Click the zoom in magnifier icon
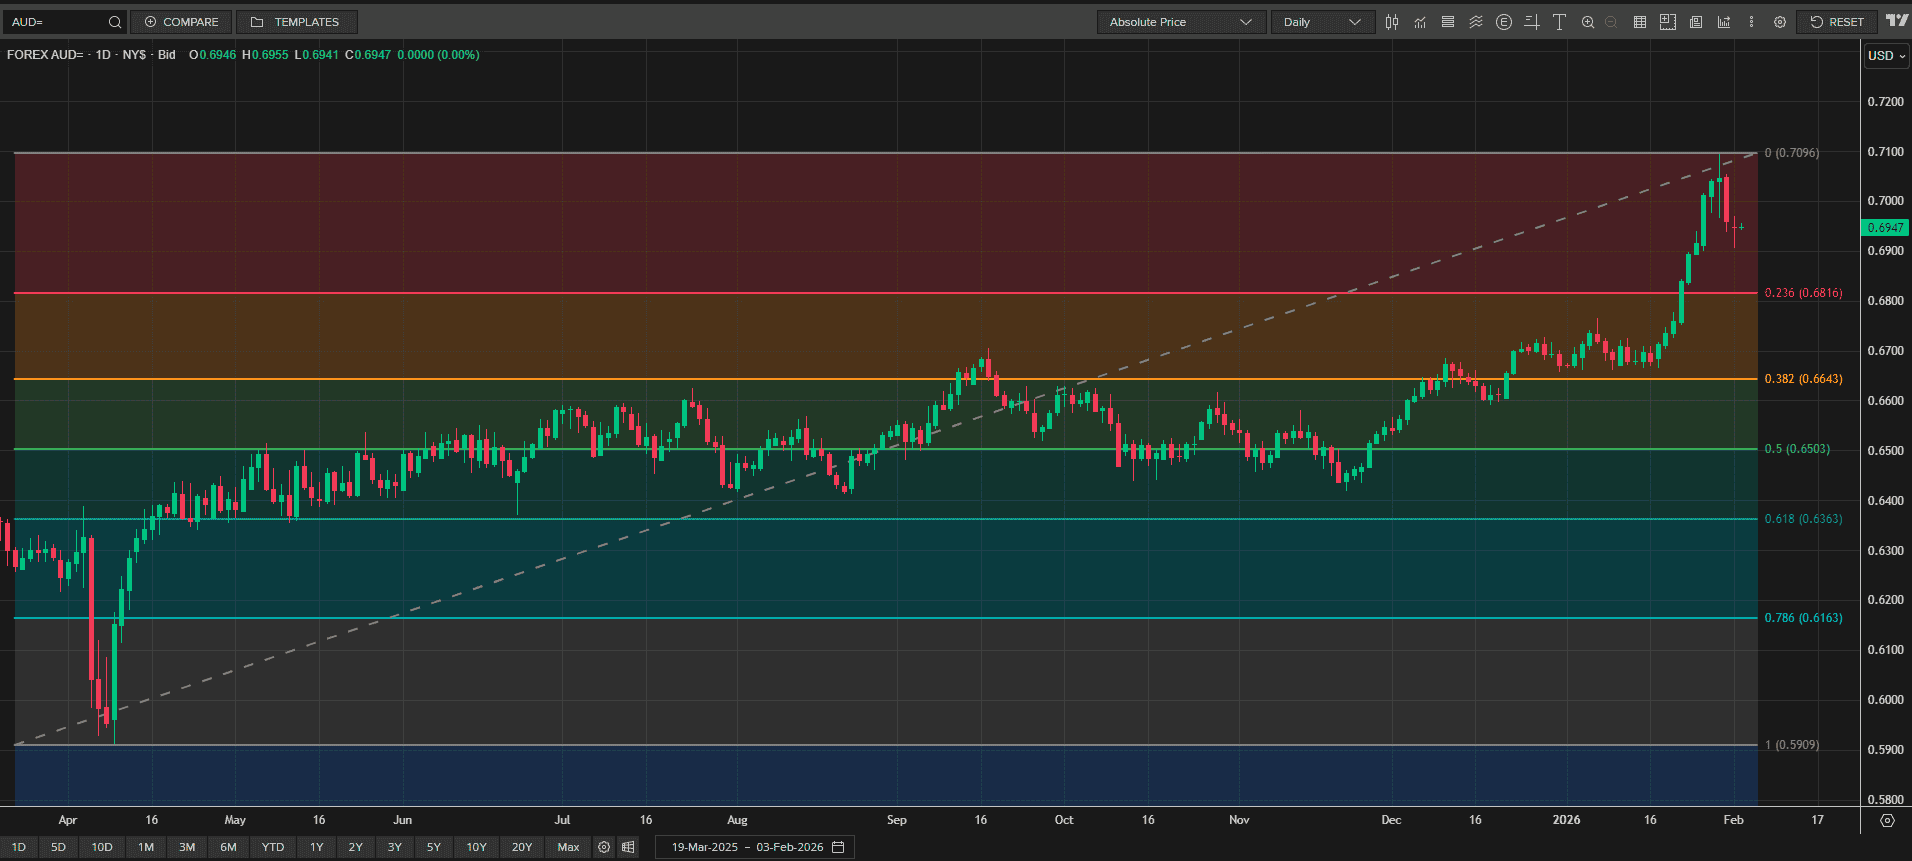1912x861 pixels. point(1587,22)
